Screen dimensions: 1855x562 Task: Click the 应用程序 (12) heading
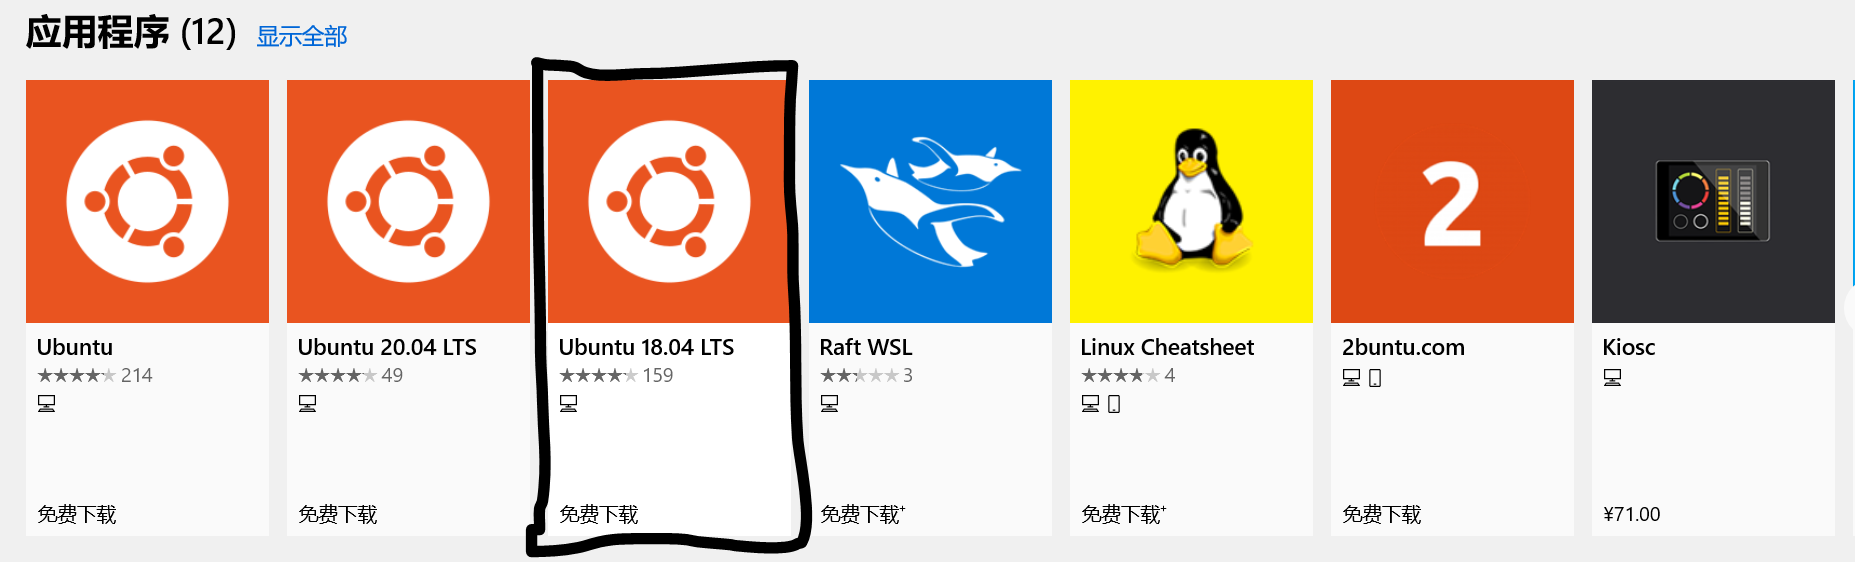131,33
